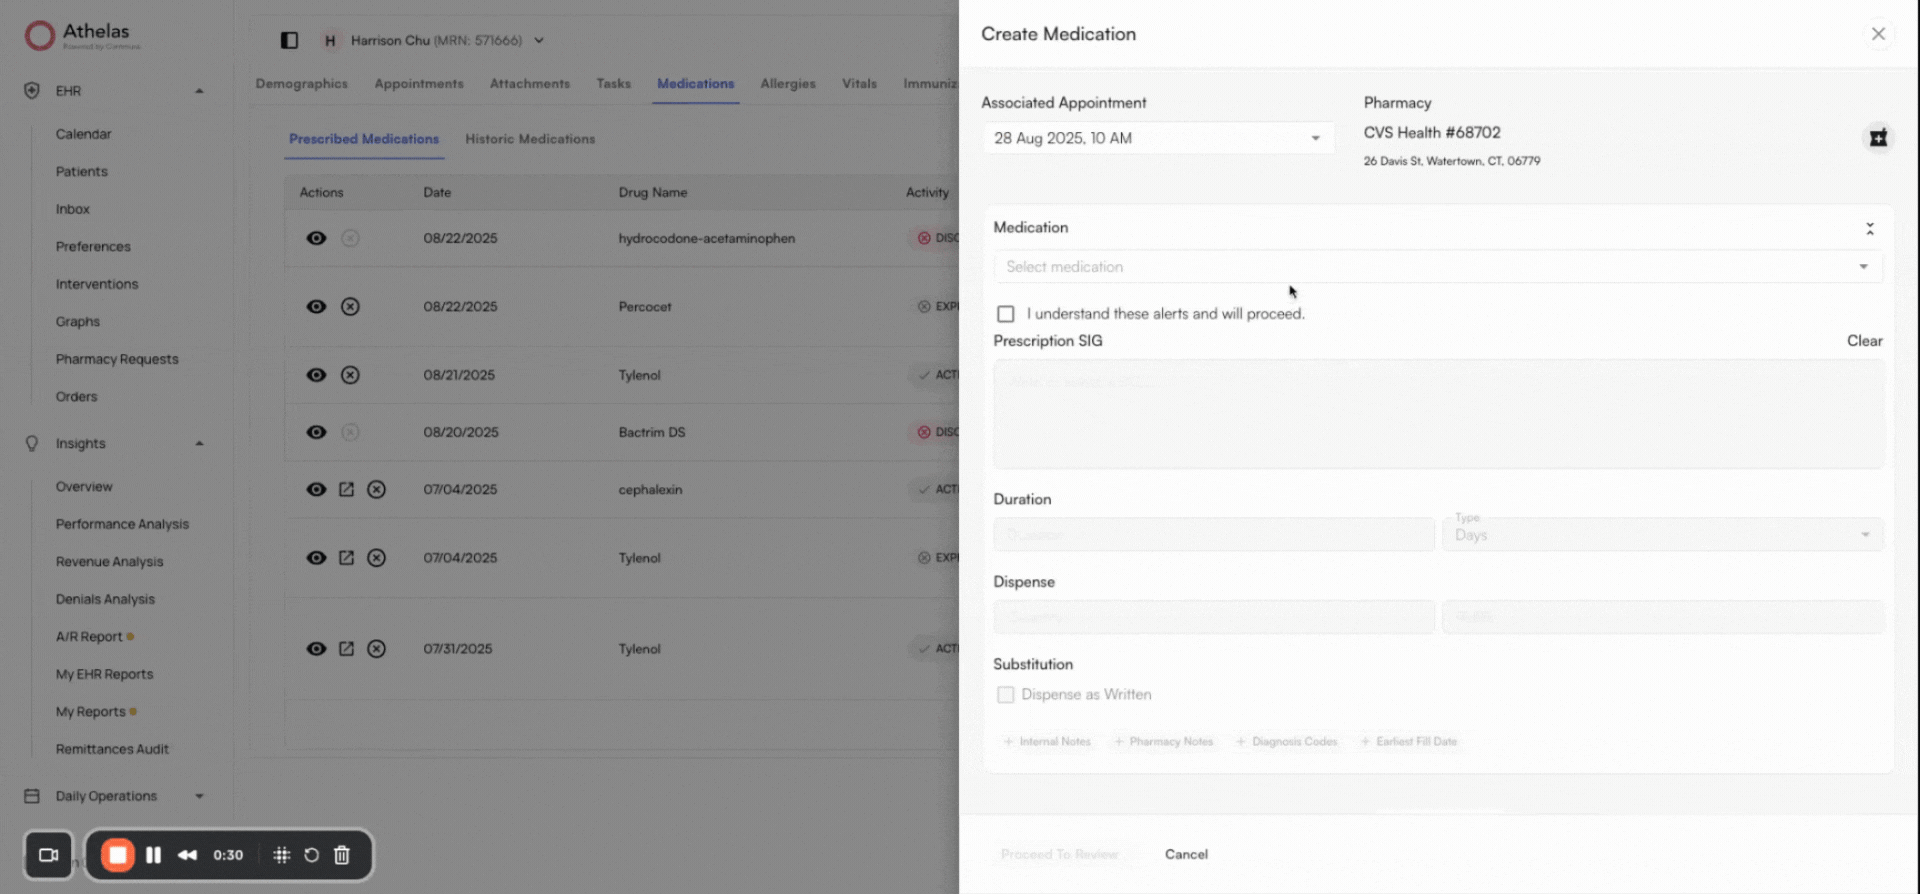Click the Prescription SIG text area

tap(1438, 414)
